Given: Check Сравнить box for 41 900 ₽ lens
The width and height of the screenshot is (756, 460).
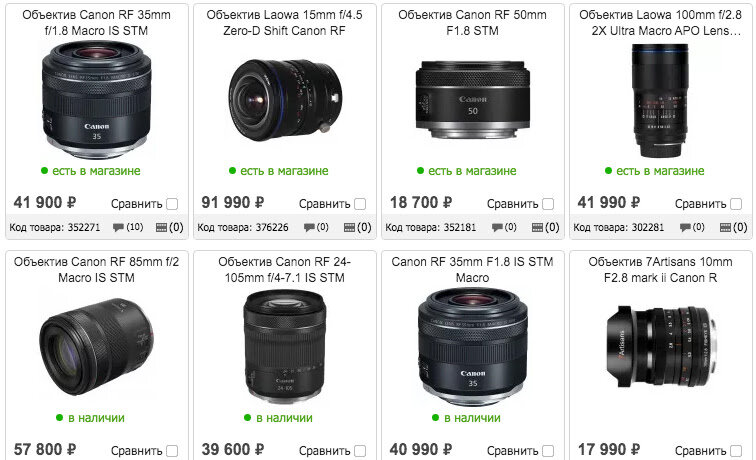Looking at the screenshot, I should coord(172,204).
